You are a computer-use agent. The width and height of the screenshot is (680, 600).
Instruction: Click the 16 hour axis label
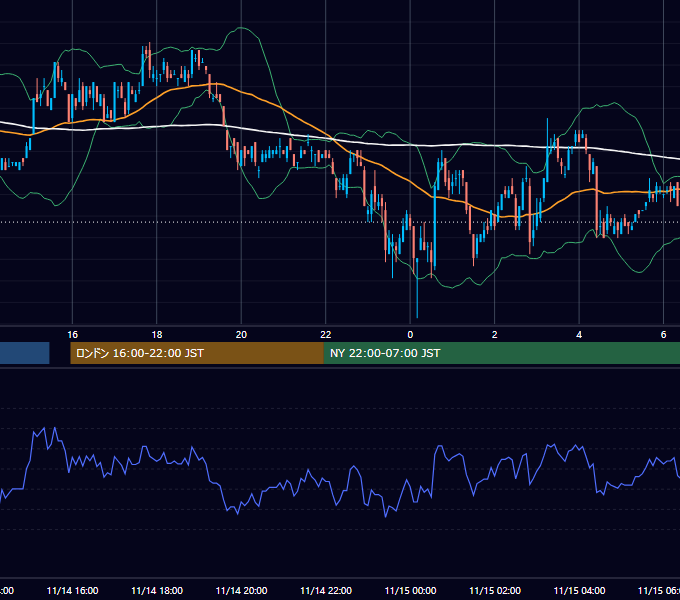pos(72,335)
